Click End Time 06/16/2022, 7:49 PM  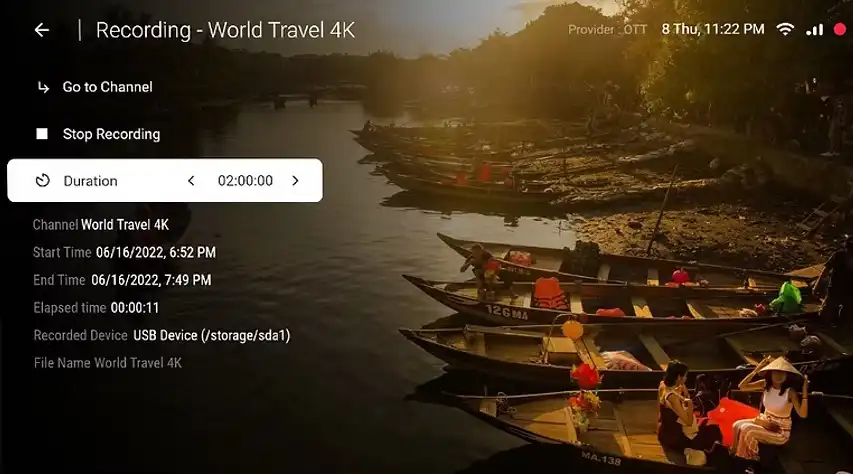click(x=122, y=280)
